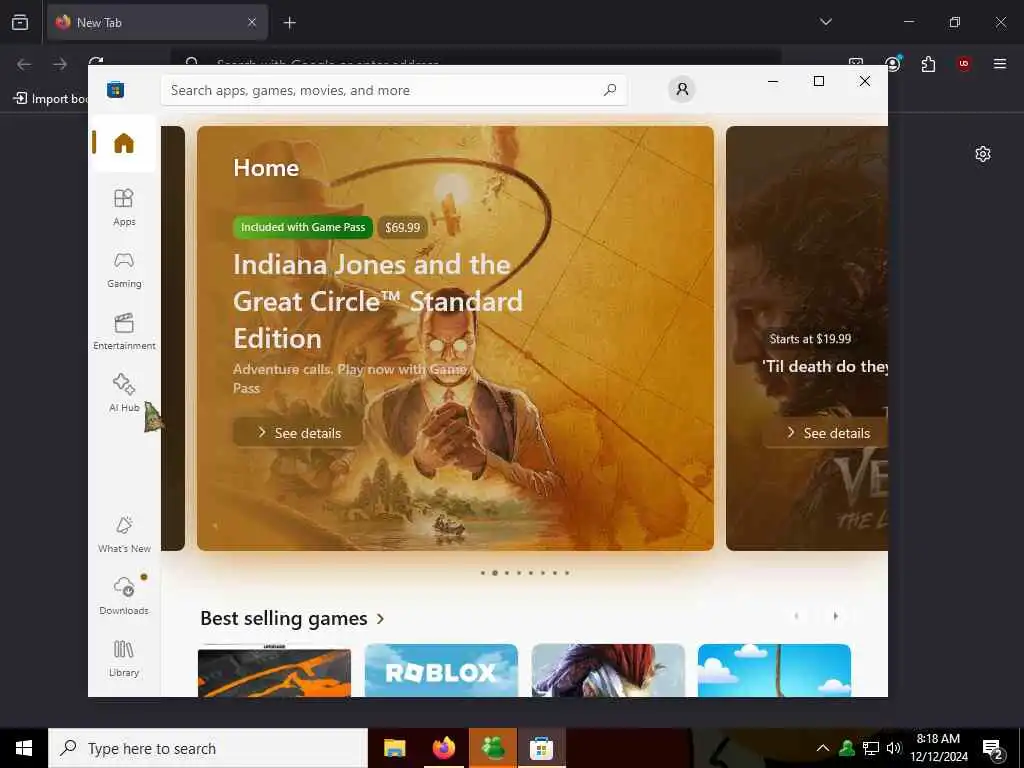Screen dimensions: 1024x768
Task: Open the browser extensions puzzle icon
Action: [x=928, y=64]
